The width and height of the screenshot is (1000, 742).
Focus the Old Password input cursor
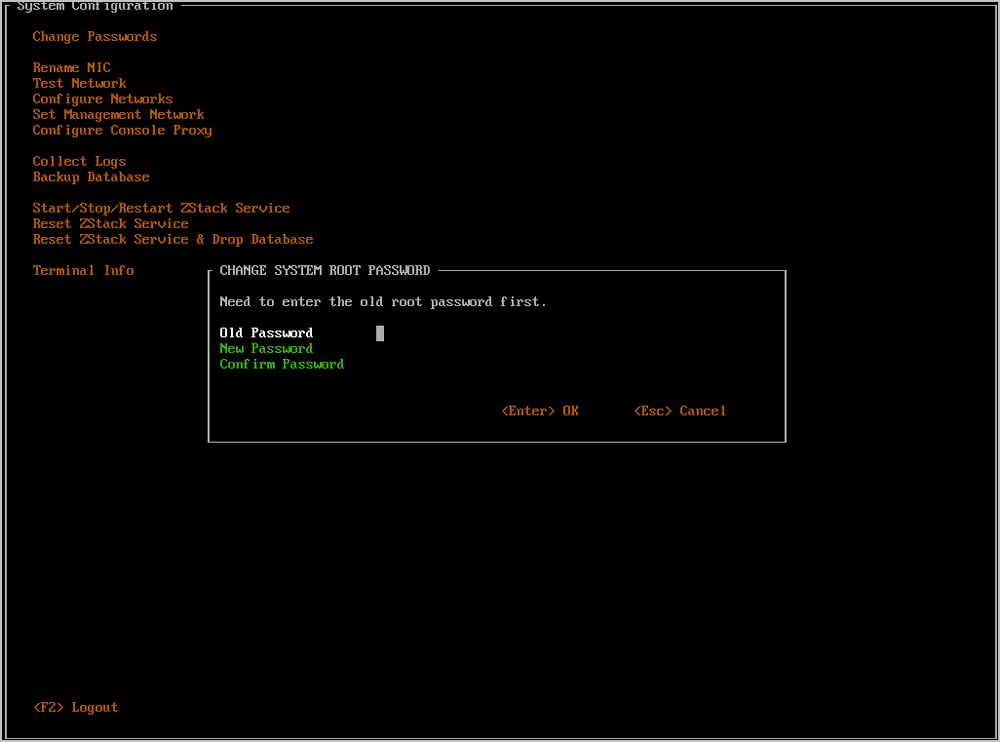(380, 334)
